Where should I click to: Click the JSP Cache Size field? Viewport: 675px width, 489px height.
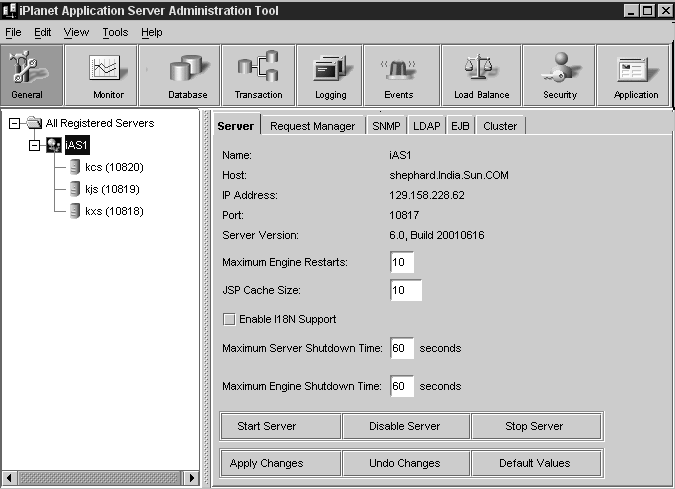pos(406,290)
